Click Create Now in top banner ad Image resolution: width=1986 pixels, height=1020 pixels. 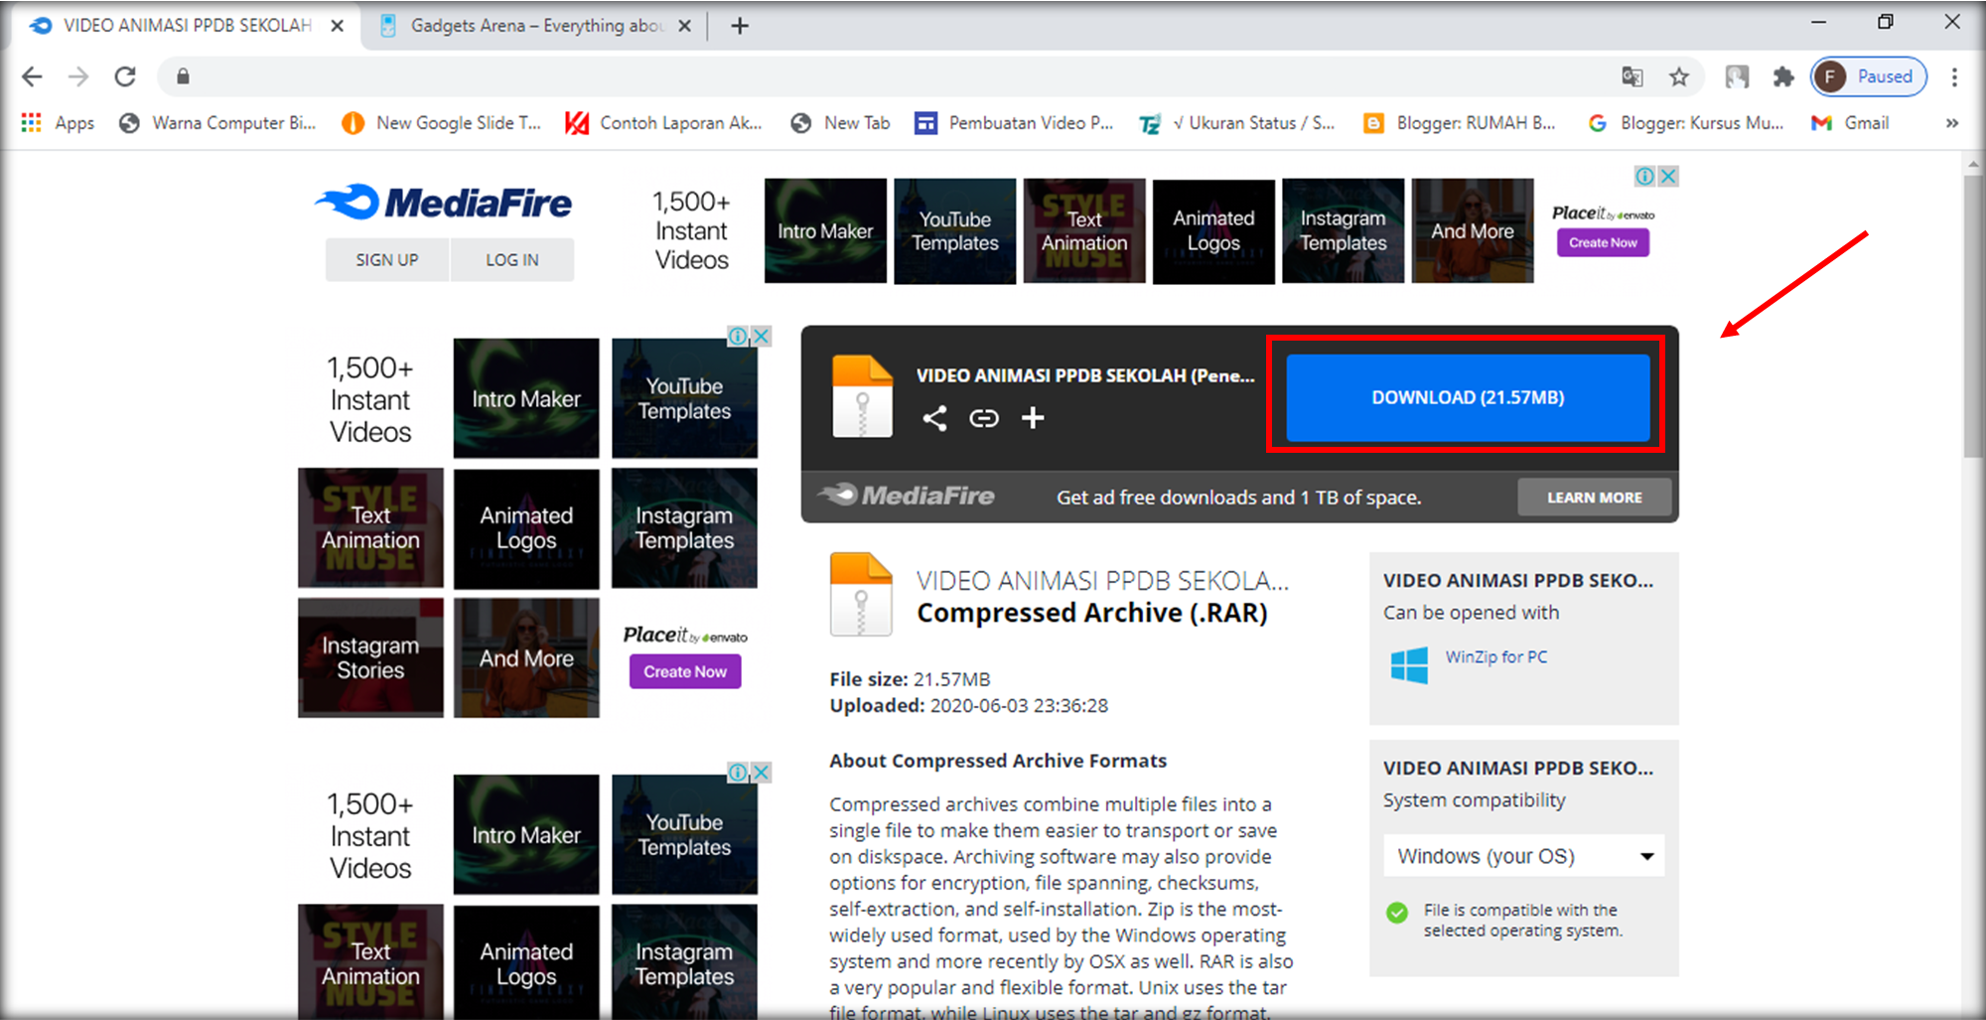(x=1602, y=243)
